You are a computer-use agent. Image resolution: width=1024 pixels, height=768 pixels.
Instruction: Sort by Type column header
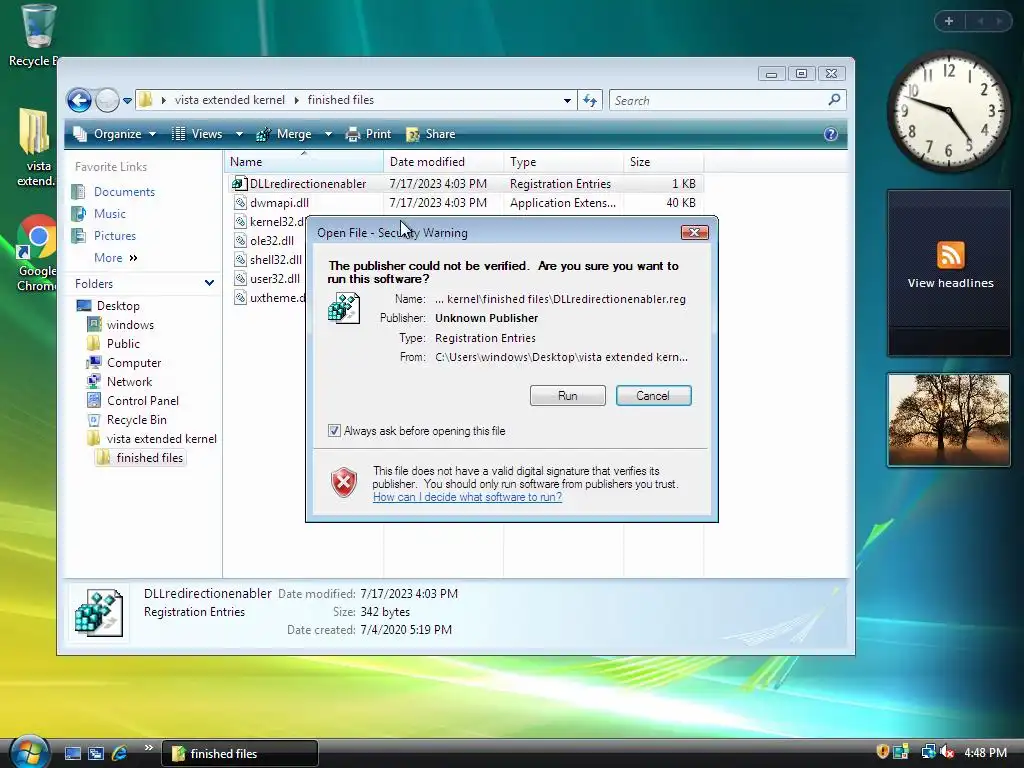pyautogui.click(x=564, y=162)
